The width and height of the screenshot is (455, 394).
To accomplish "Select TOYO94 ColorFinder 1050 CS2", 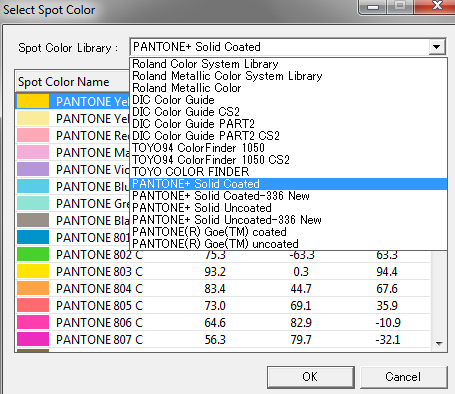I will coord(288,160).
